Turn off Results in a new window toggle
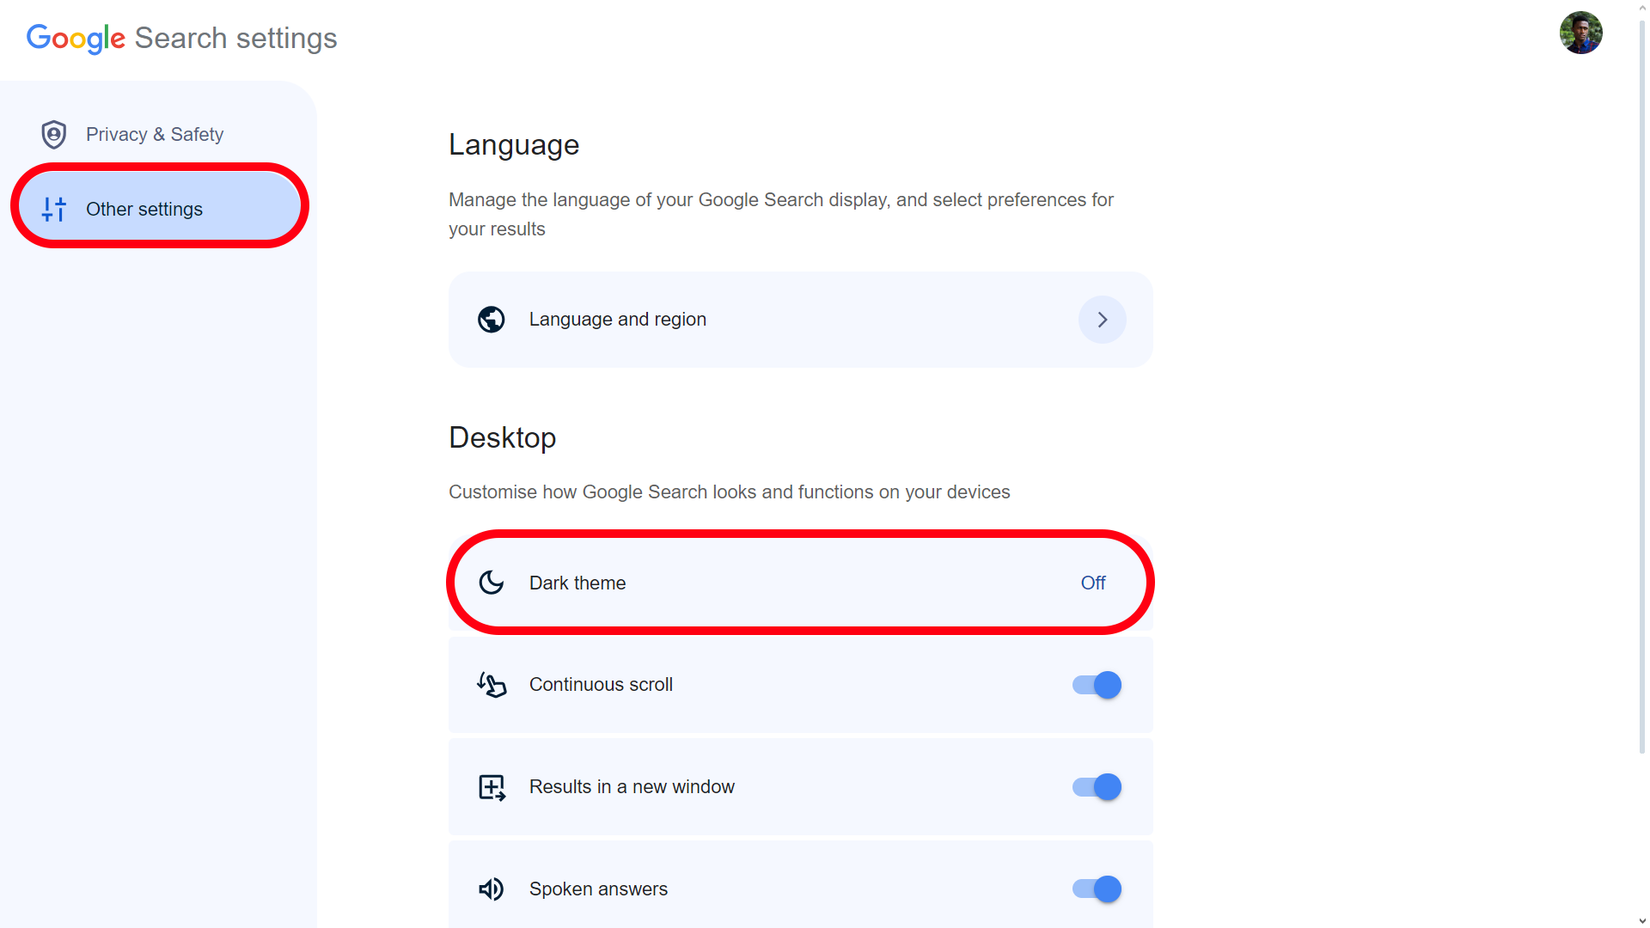 coord(1096,787)
